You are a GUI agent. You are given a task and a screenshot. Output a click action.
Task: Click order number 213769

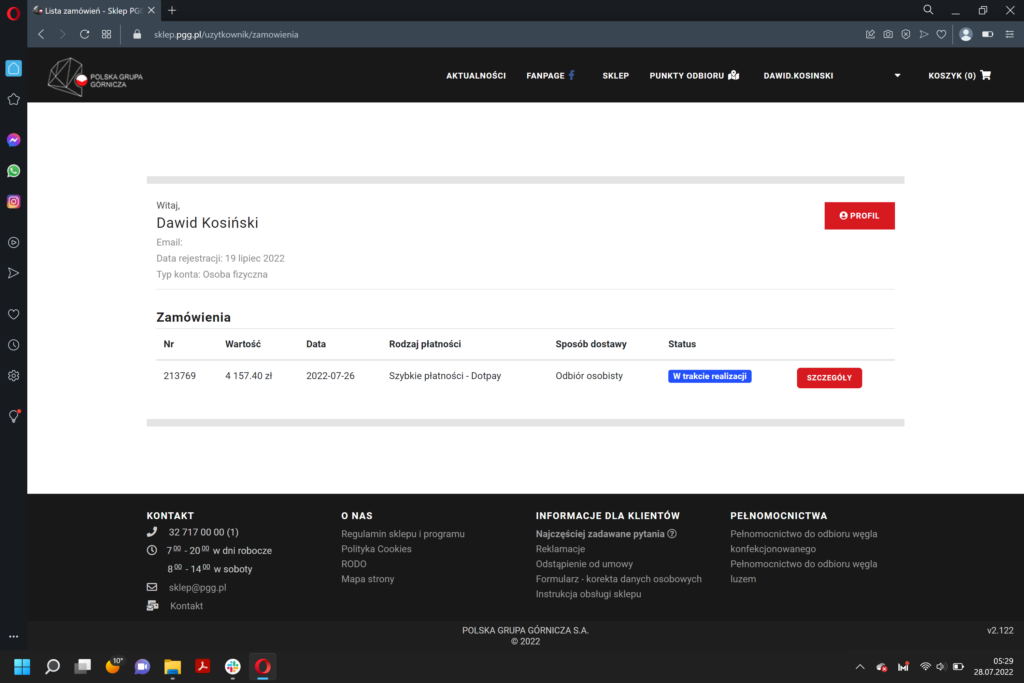180,375
